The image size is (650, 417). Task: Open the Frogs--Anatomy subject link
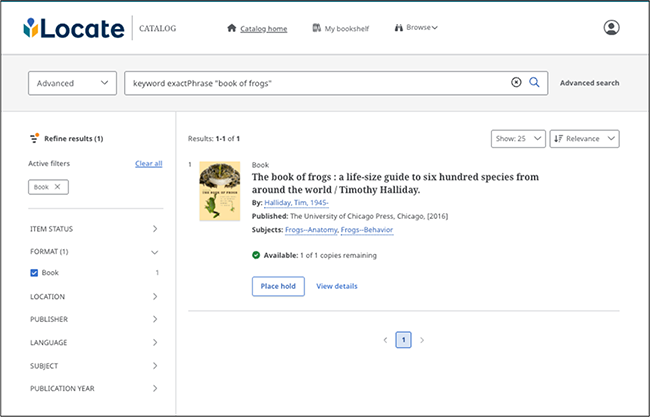311,230
